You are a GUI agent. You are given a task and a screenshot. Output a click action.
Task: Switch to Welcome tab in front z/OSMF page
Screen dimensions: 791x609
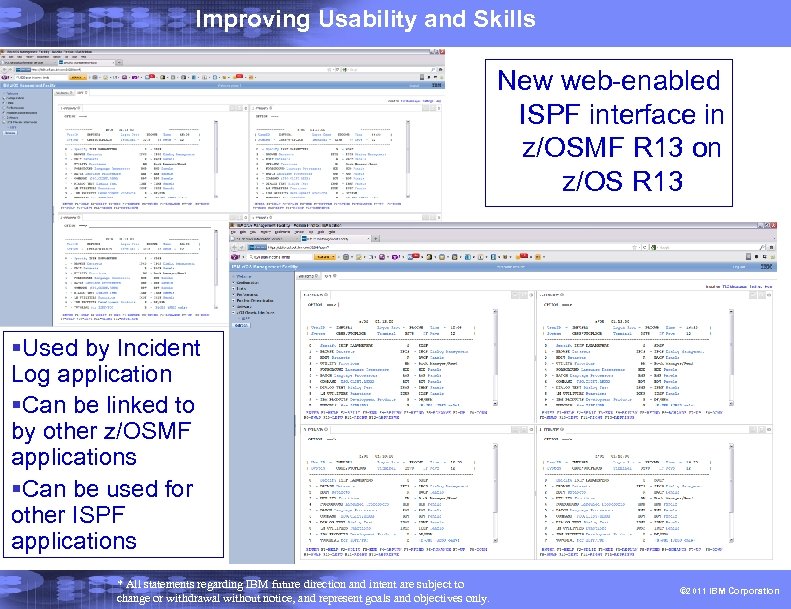click(309, 276)
